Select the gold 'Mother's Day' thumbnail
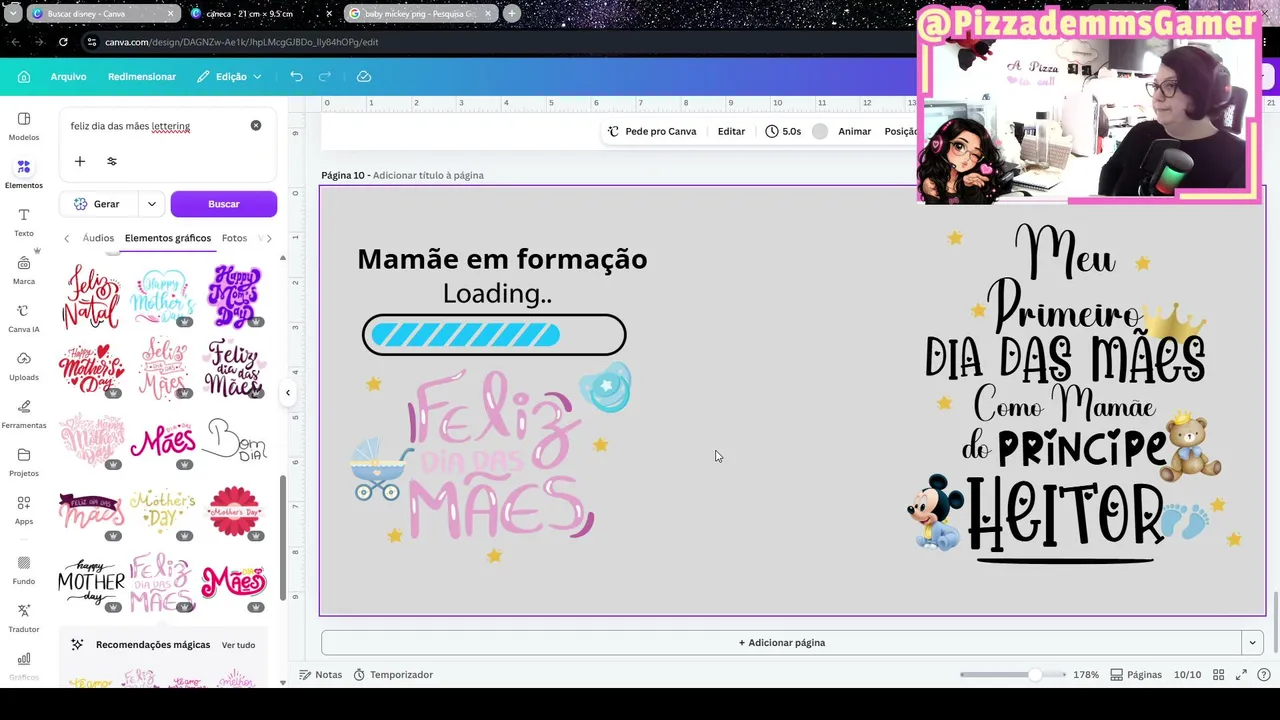This screenshot has width=1280, height=720. point(163,511)
